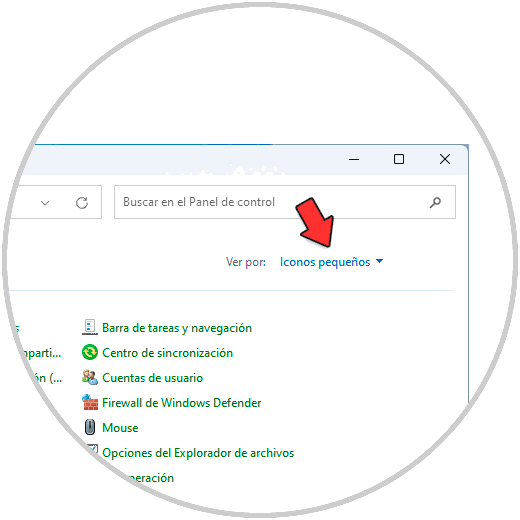Open Opciones del Explorador de archivos
The image size is (520, 520).
click(198, 453)
